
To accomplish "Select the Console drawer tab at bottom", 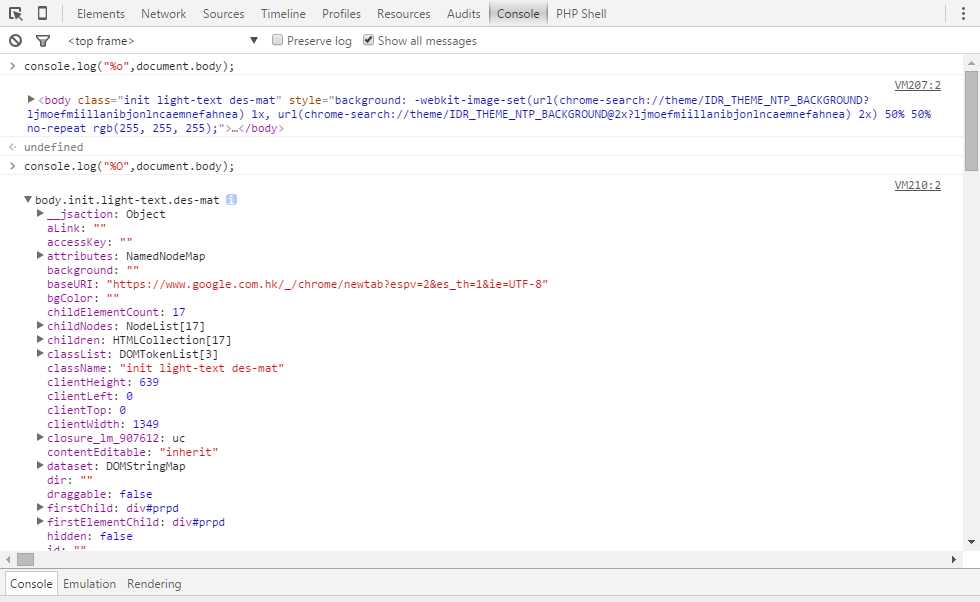I will 31,584.
